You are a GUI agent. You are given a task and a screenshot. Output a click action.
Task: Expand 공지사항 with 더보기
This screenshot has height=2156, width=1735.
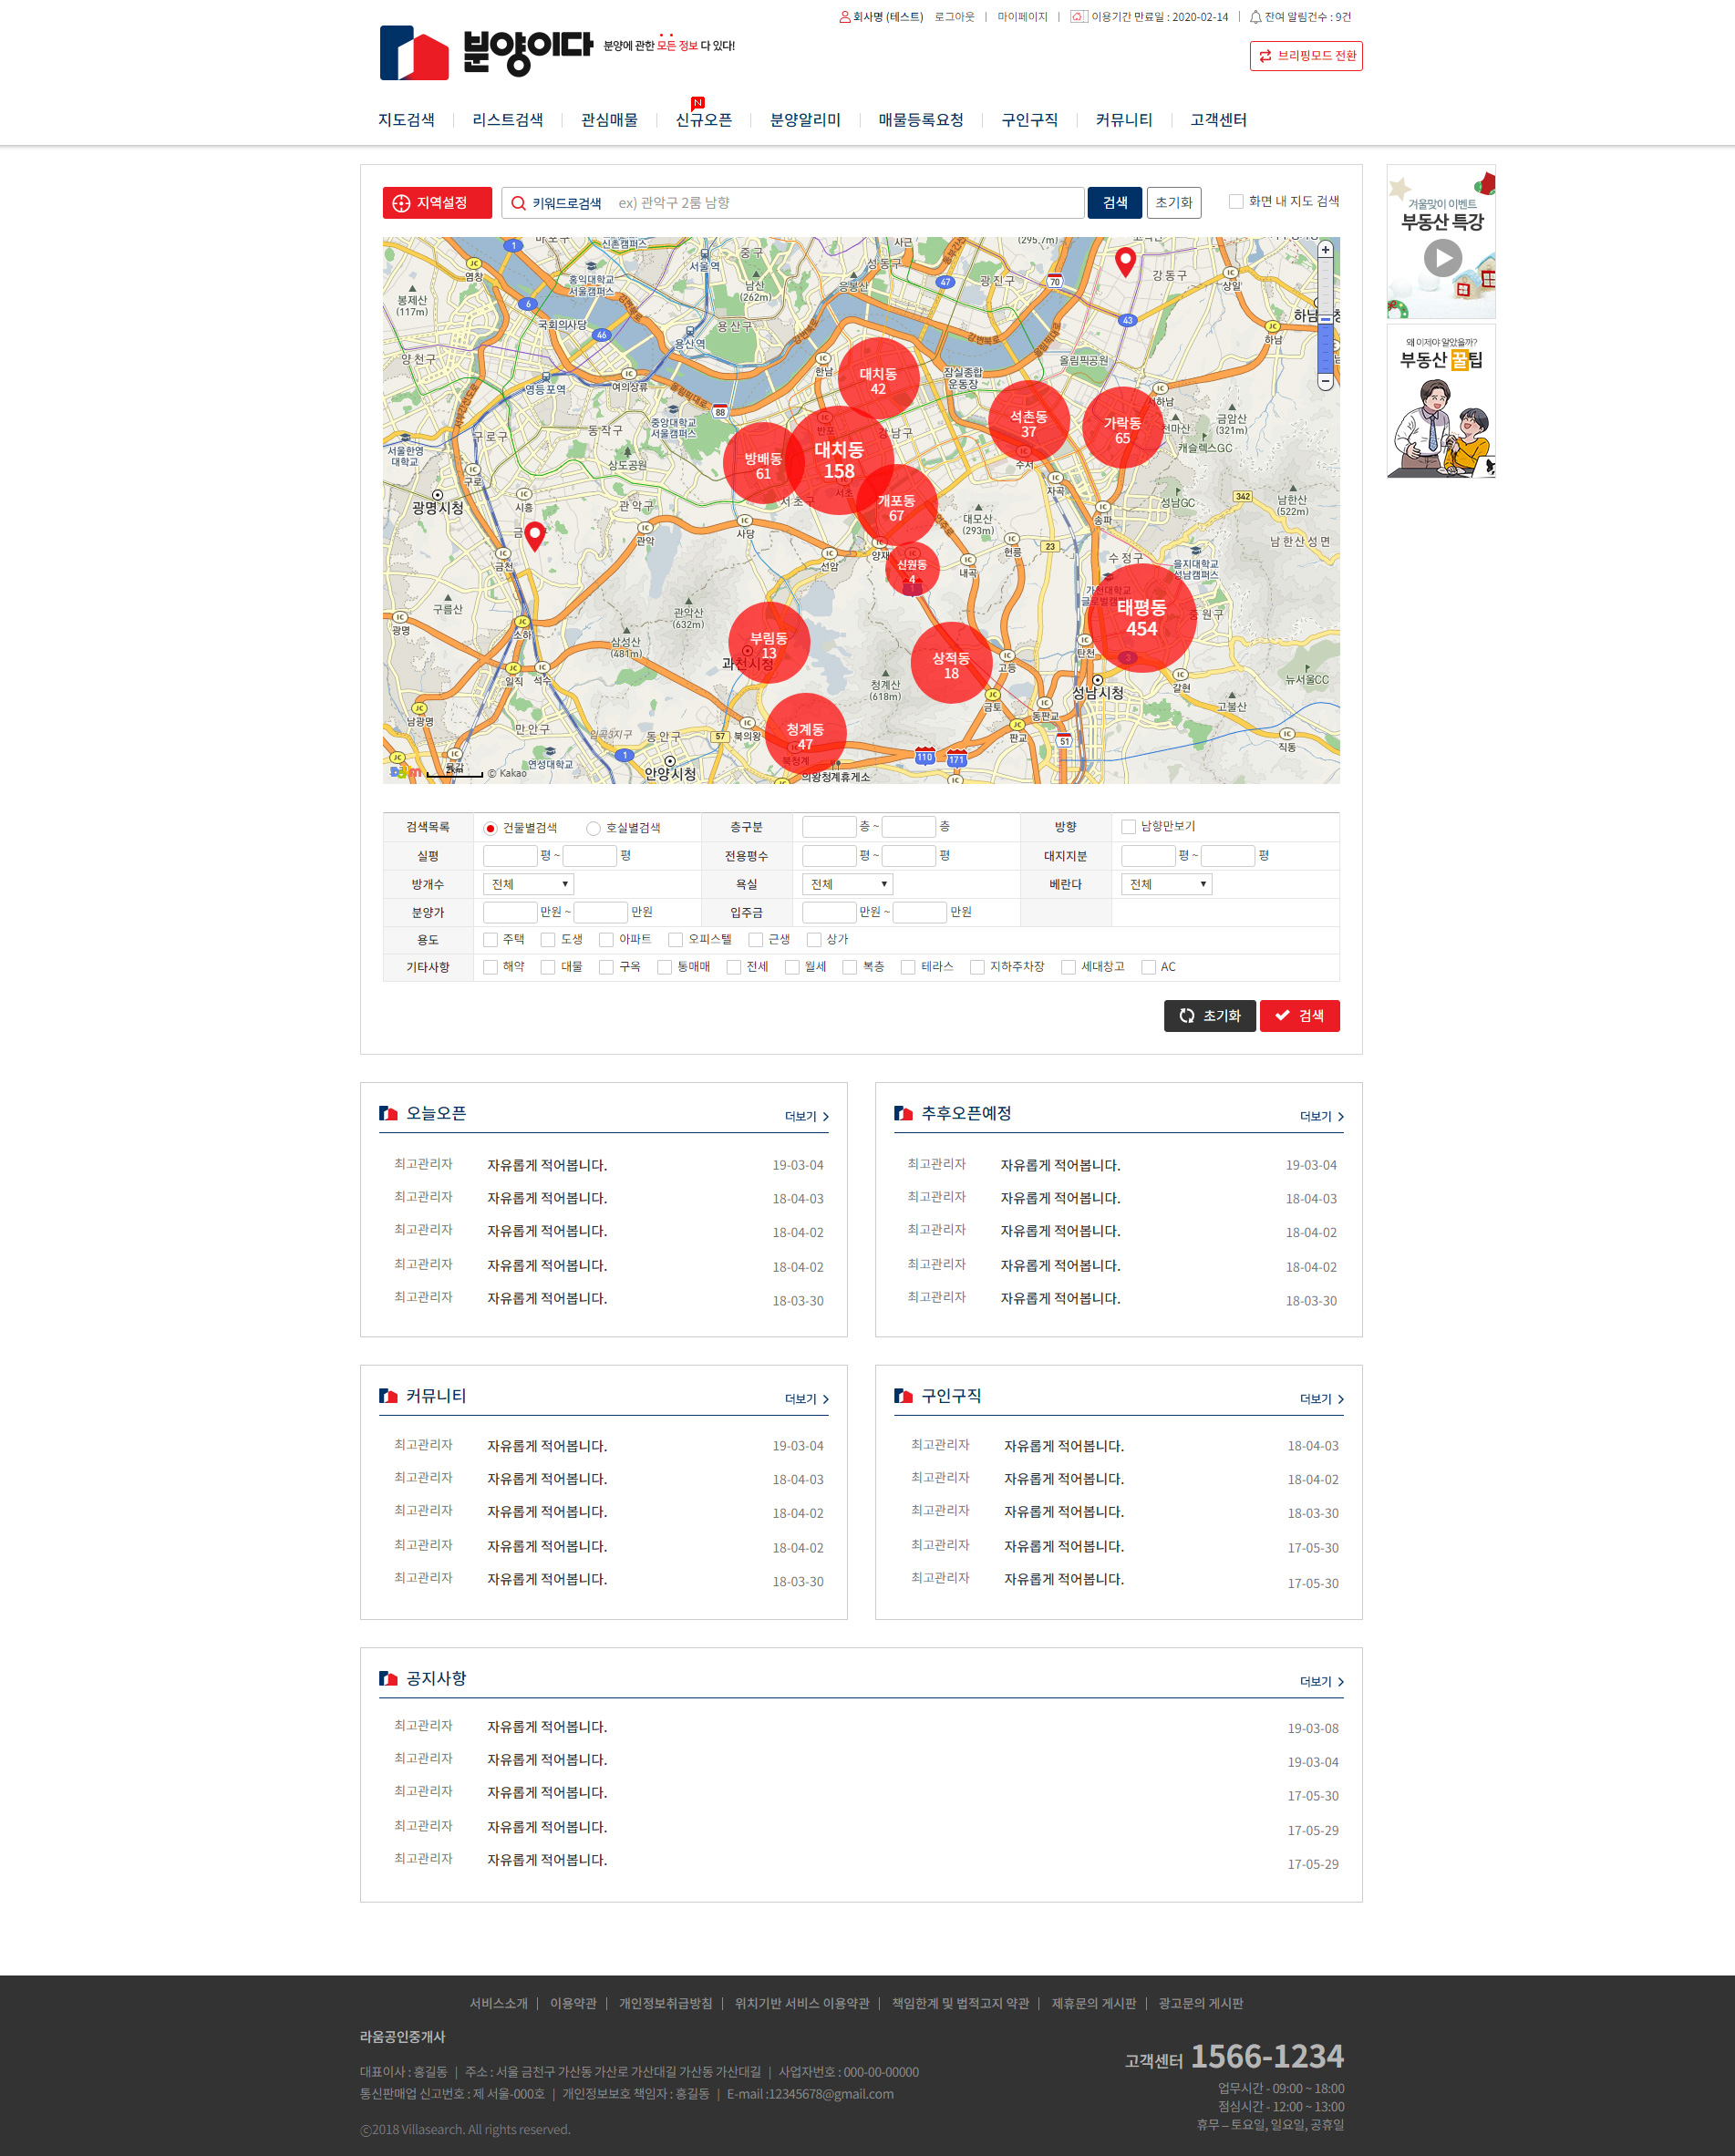click(x=1321, y=1682)
